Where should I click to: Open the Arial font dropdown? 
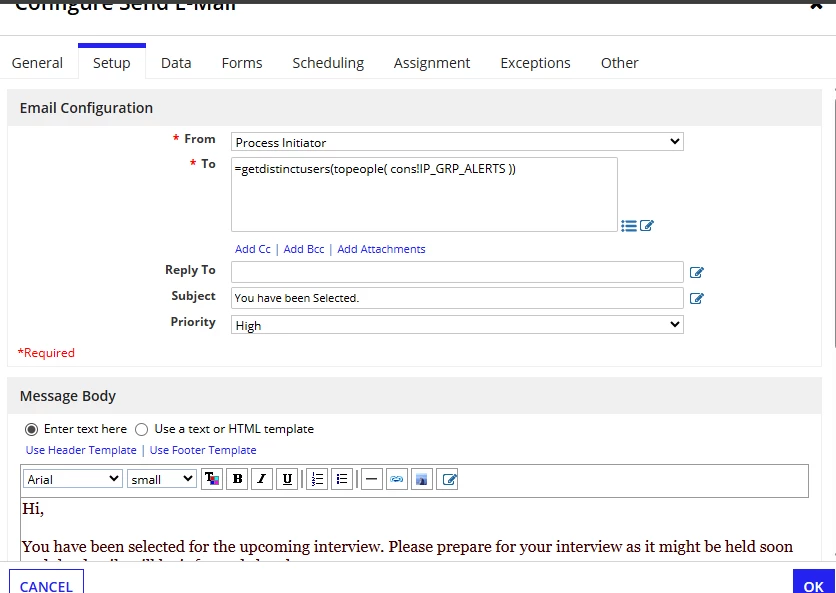pos(73,479)
